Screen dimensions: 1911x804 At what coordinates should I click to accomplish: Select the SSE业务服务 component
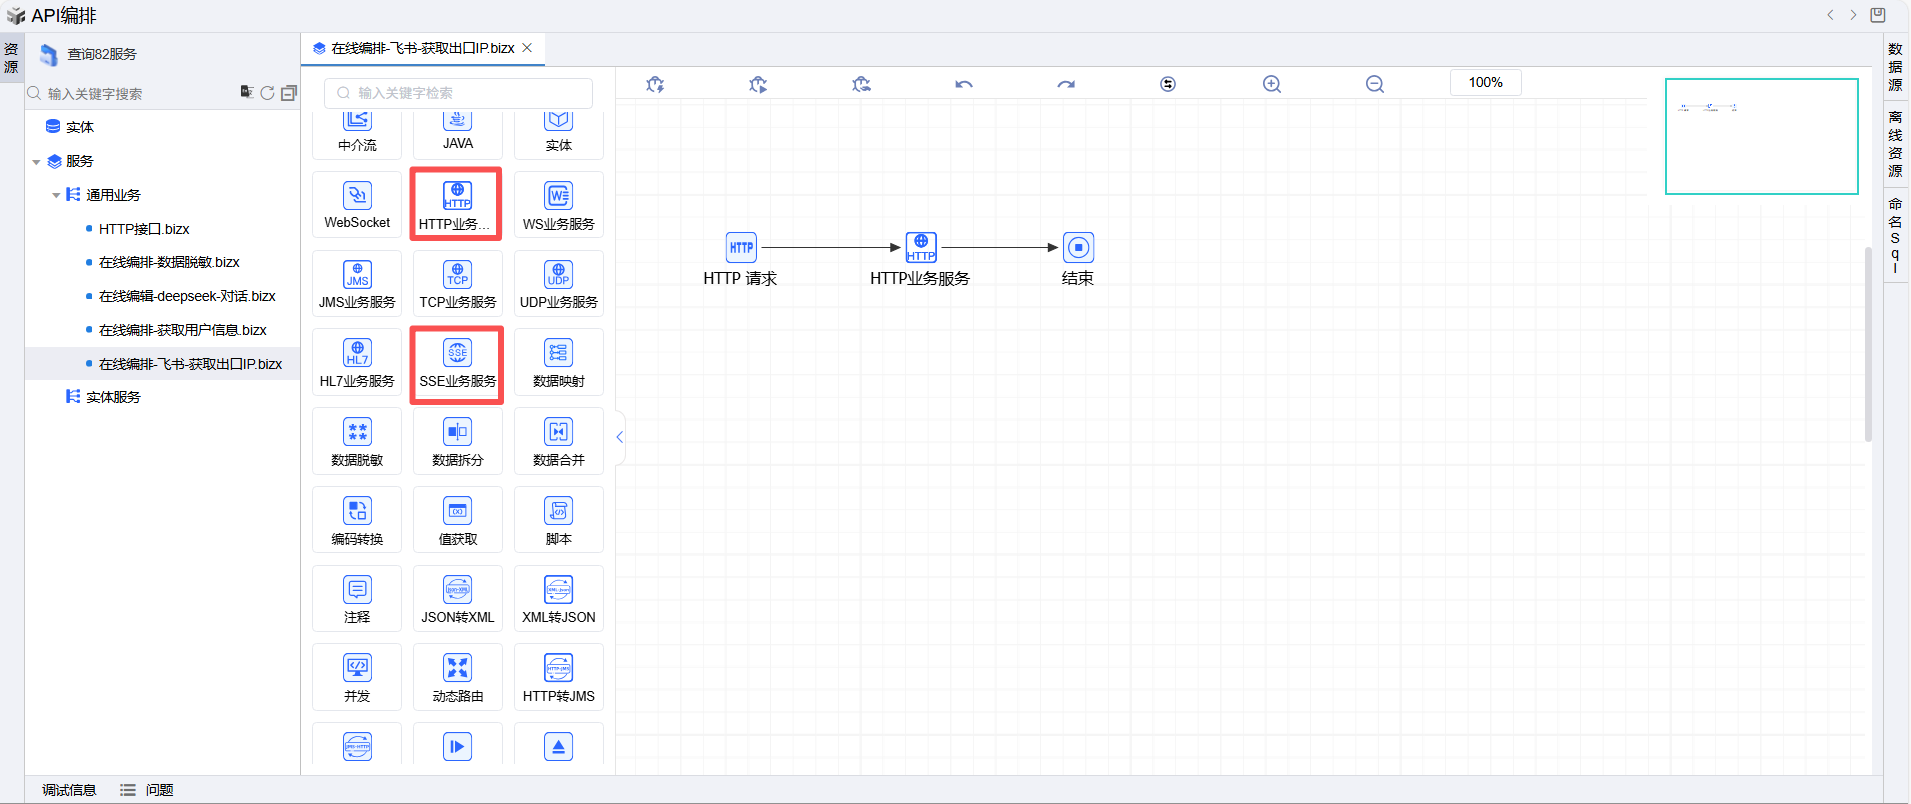click(x=457, y=364)
